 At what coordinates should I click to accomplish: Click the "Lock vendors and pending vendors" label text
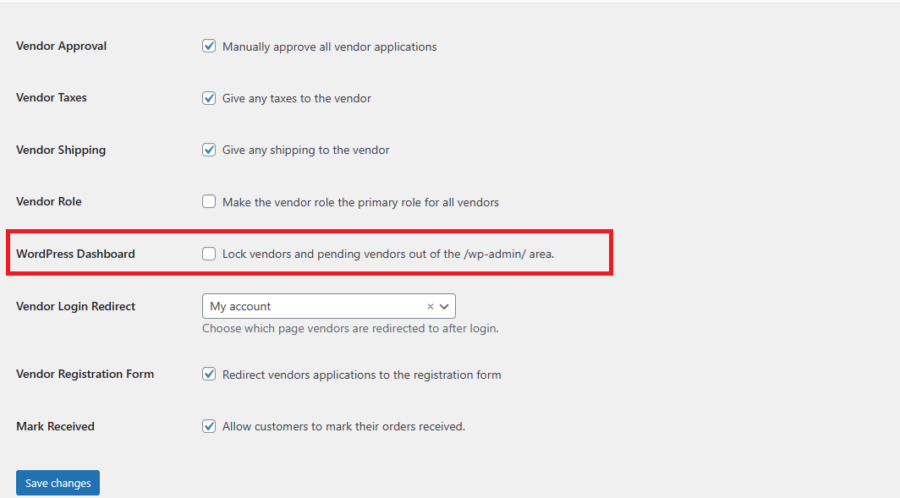[x=388, y=255]
